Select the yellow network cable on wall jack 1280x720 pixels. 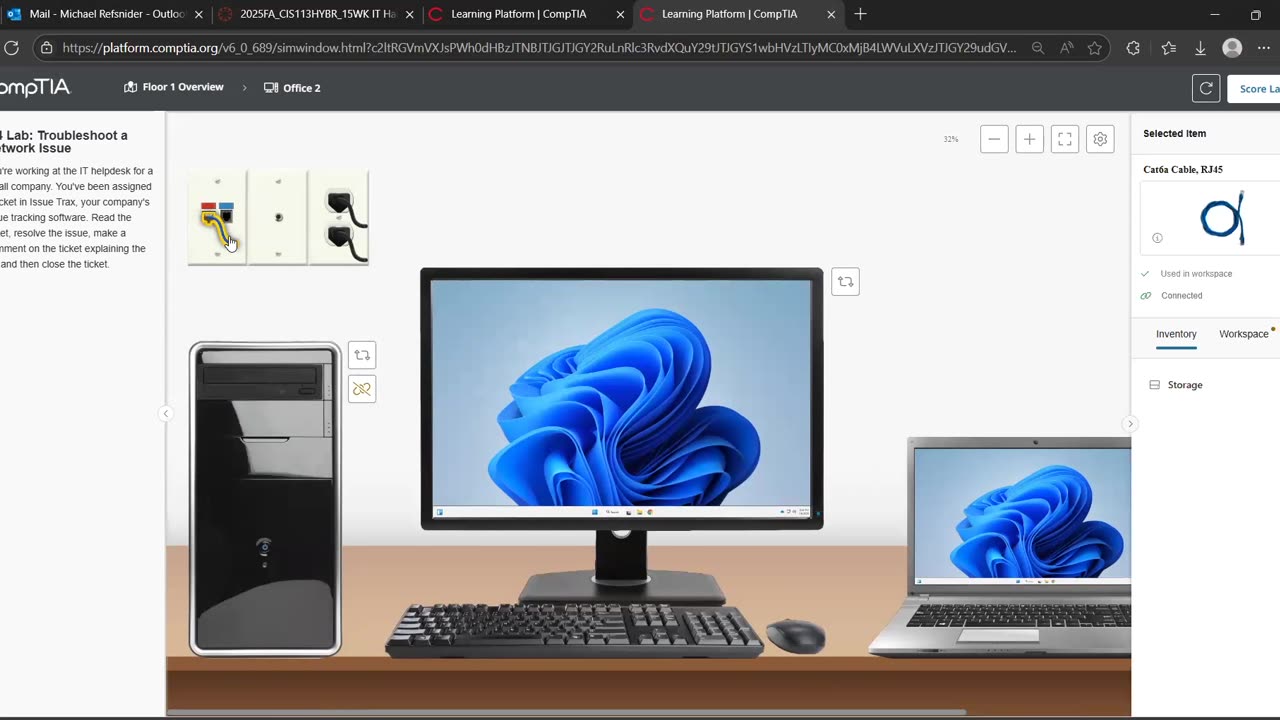(216, 228)
